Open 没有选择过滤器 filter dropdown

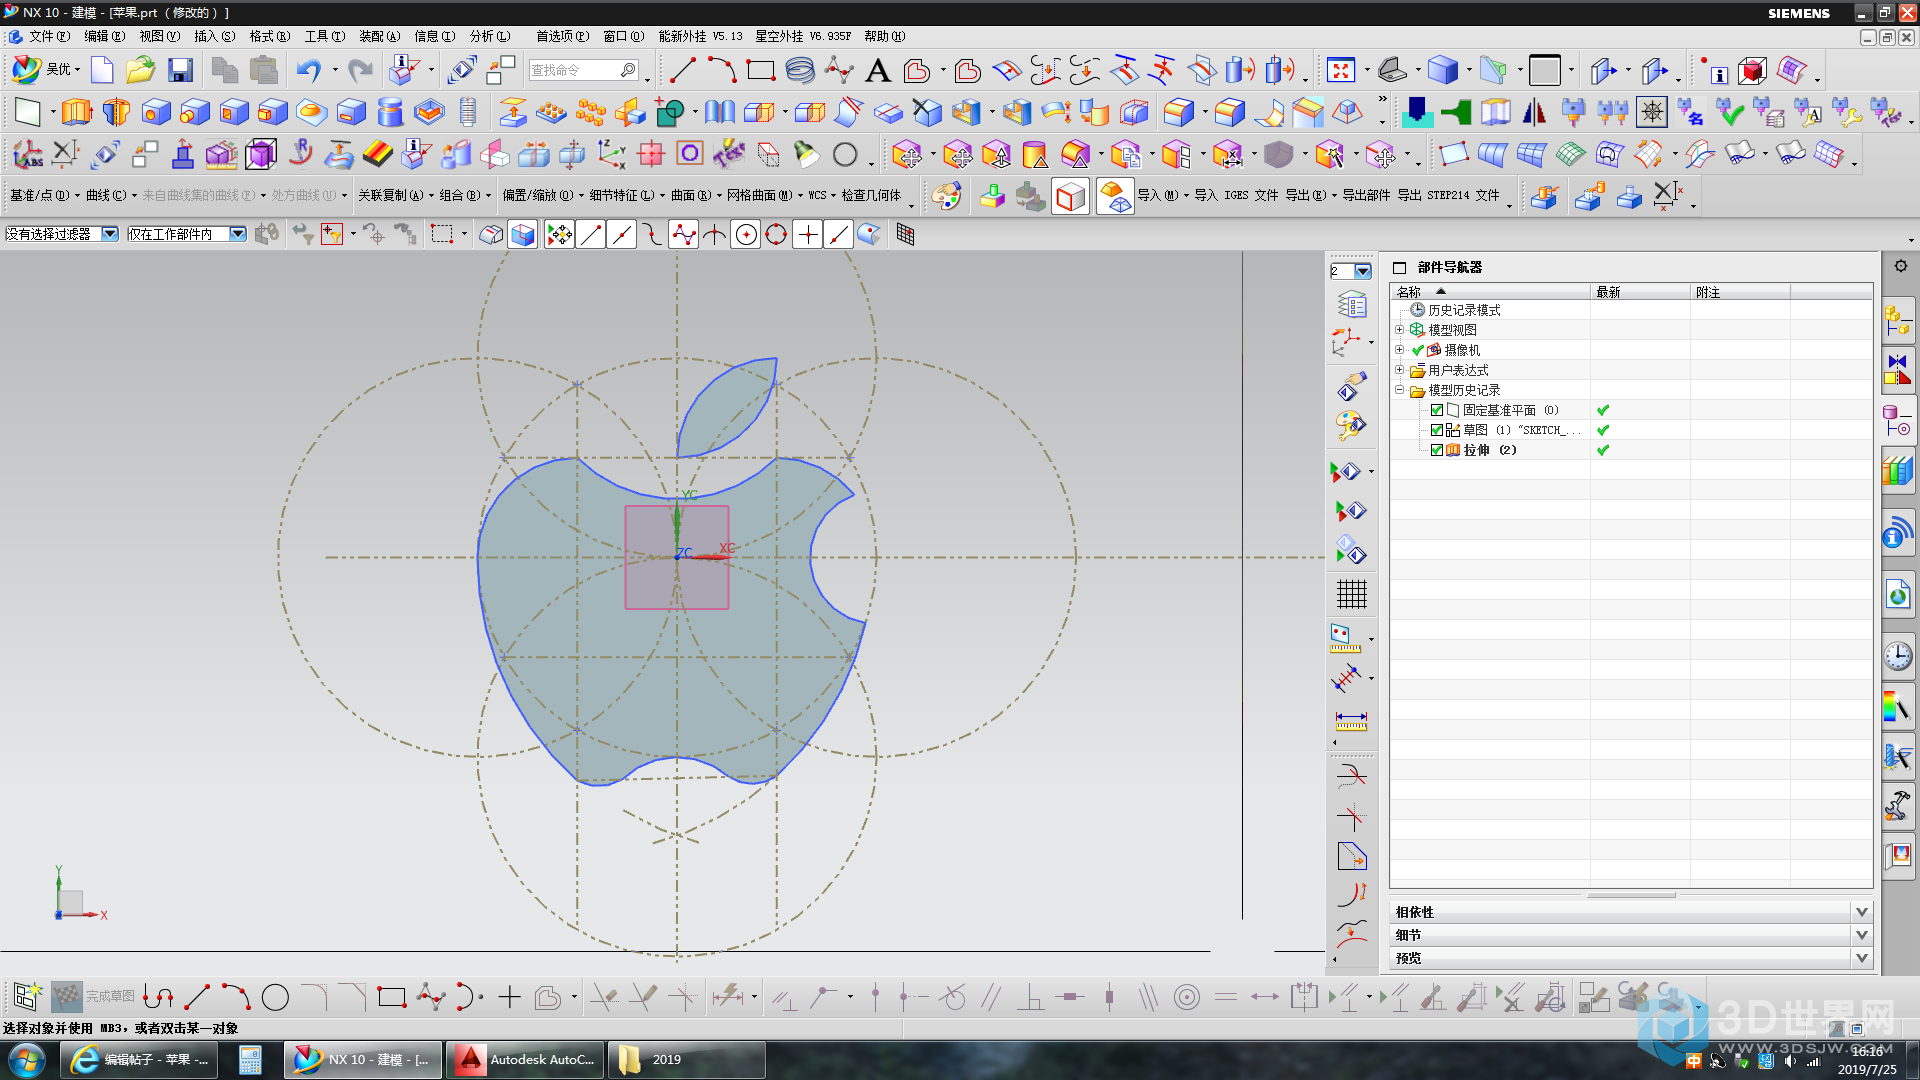(x=110, y=234)
